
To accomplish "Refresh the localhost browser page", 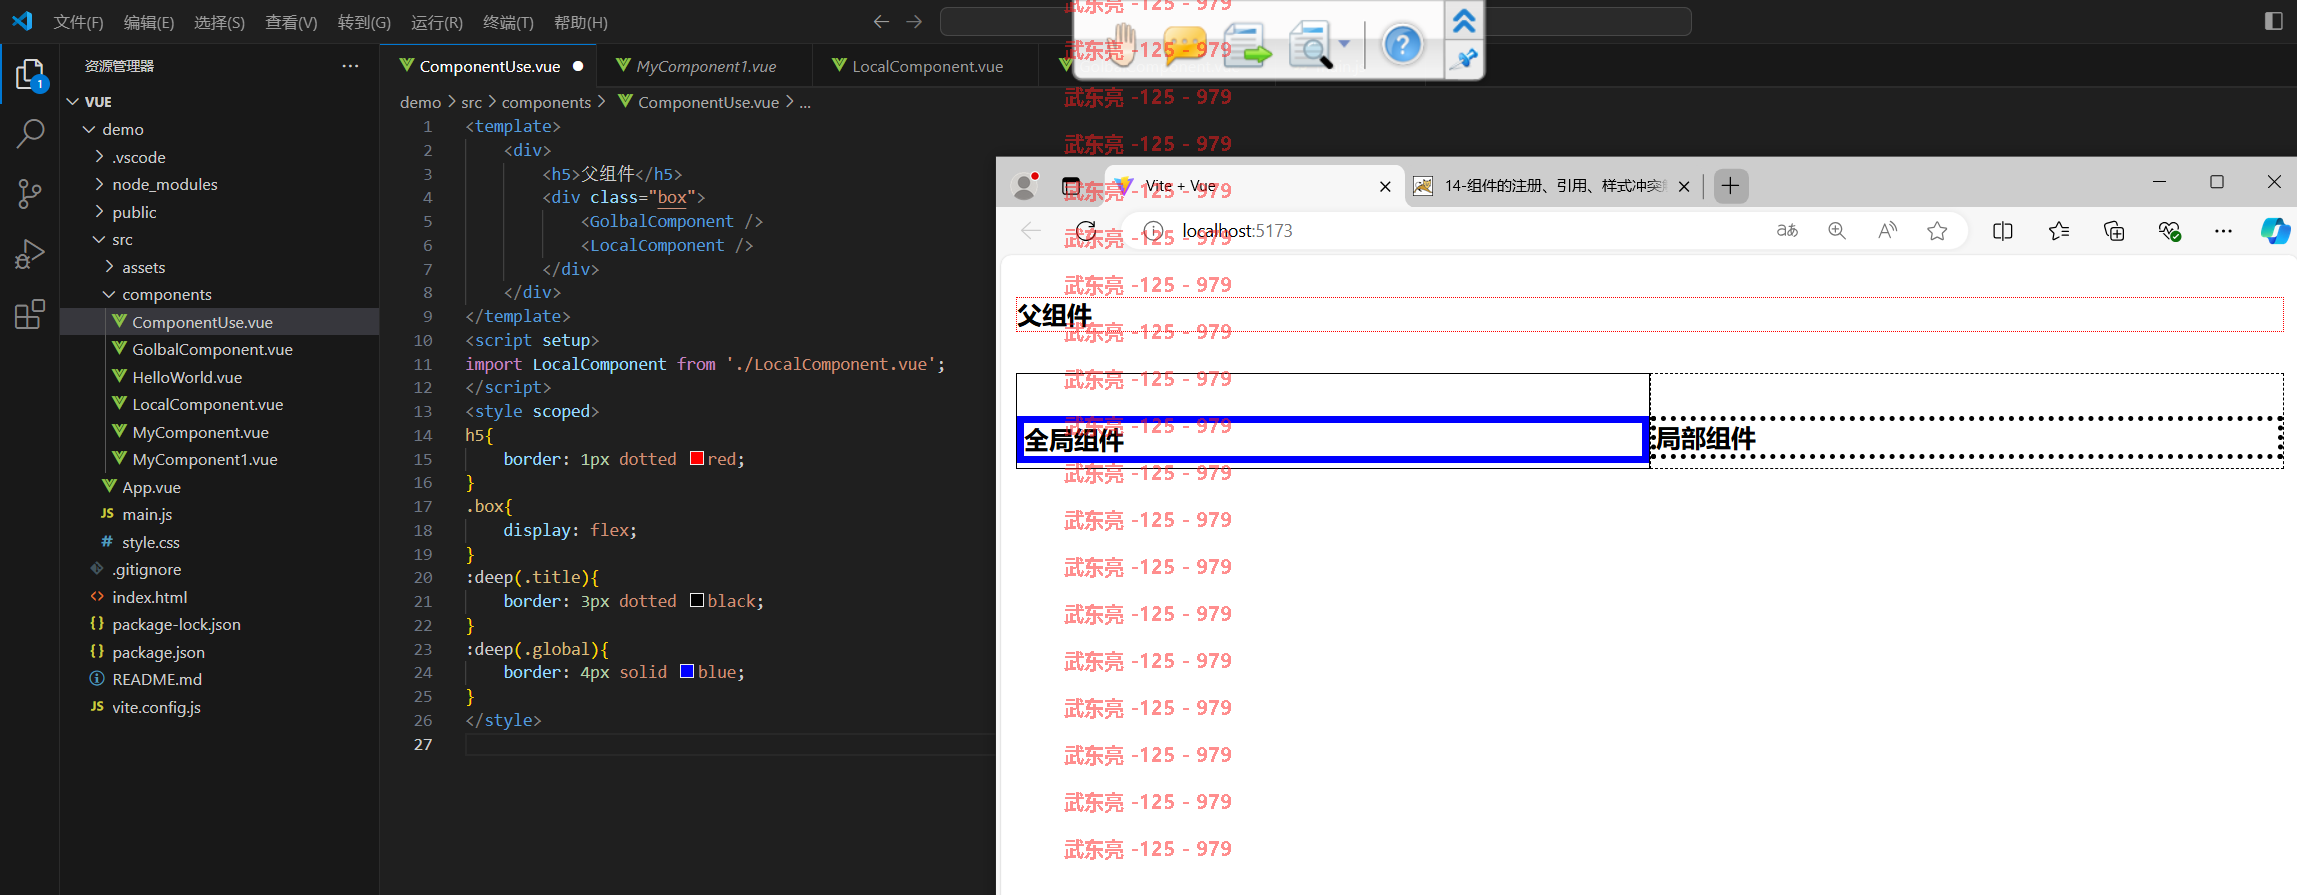I will pyautogui.click(x=1086, y=231).
